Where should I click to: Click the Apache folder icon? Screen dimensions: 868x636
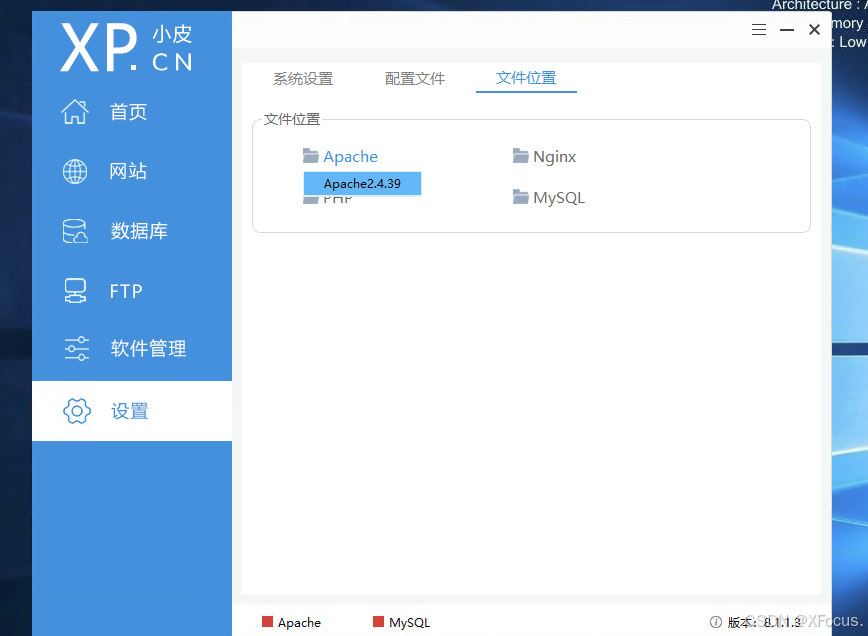[x=311, y=156]
